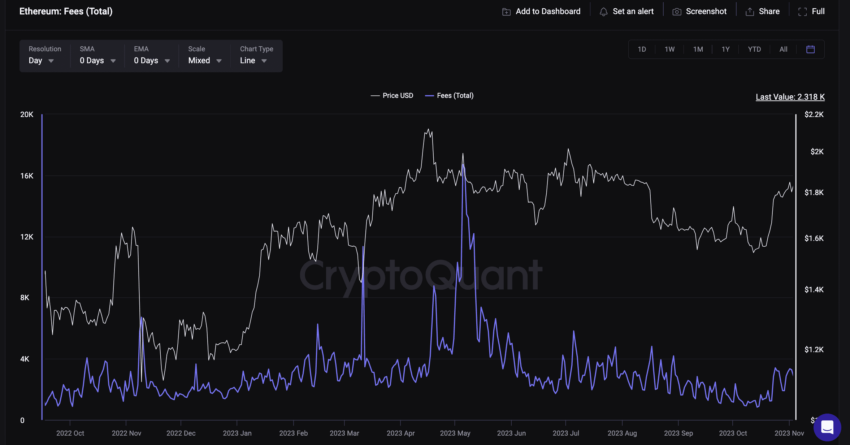850x445 pixels.
Task: Click the Add to Dashboard icon
Action: click(506, 11)
